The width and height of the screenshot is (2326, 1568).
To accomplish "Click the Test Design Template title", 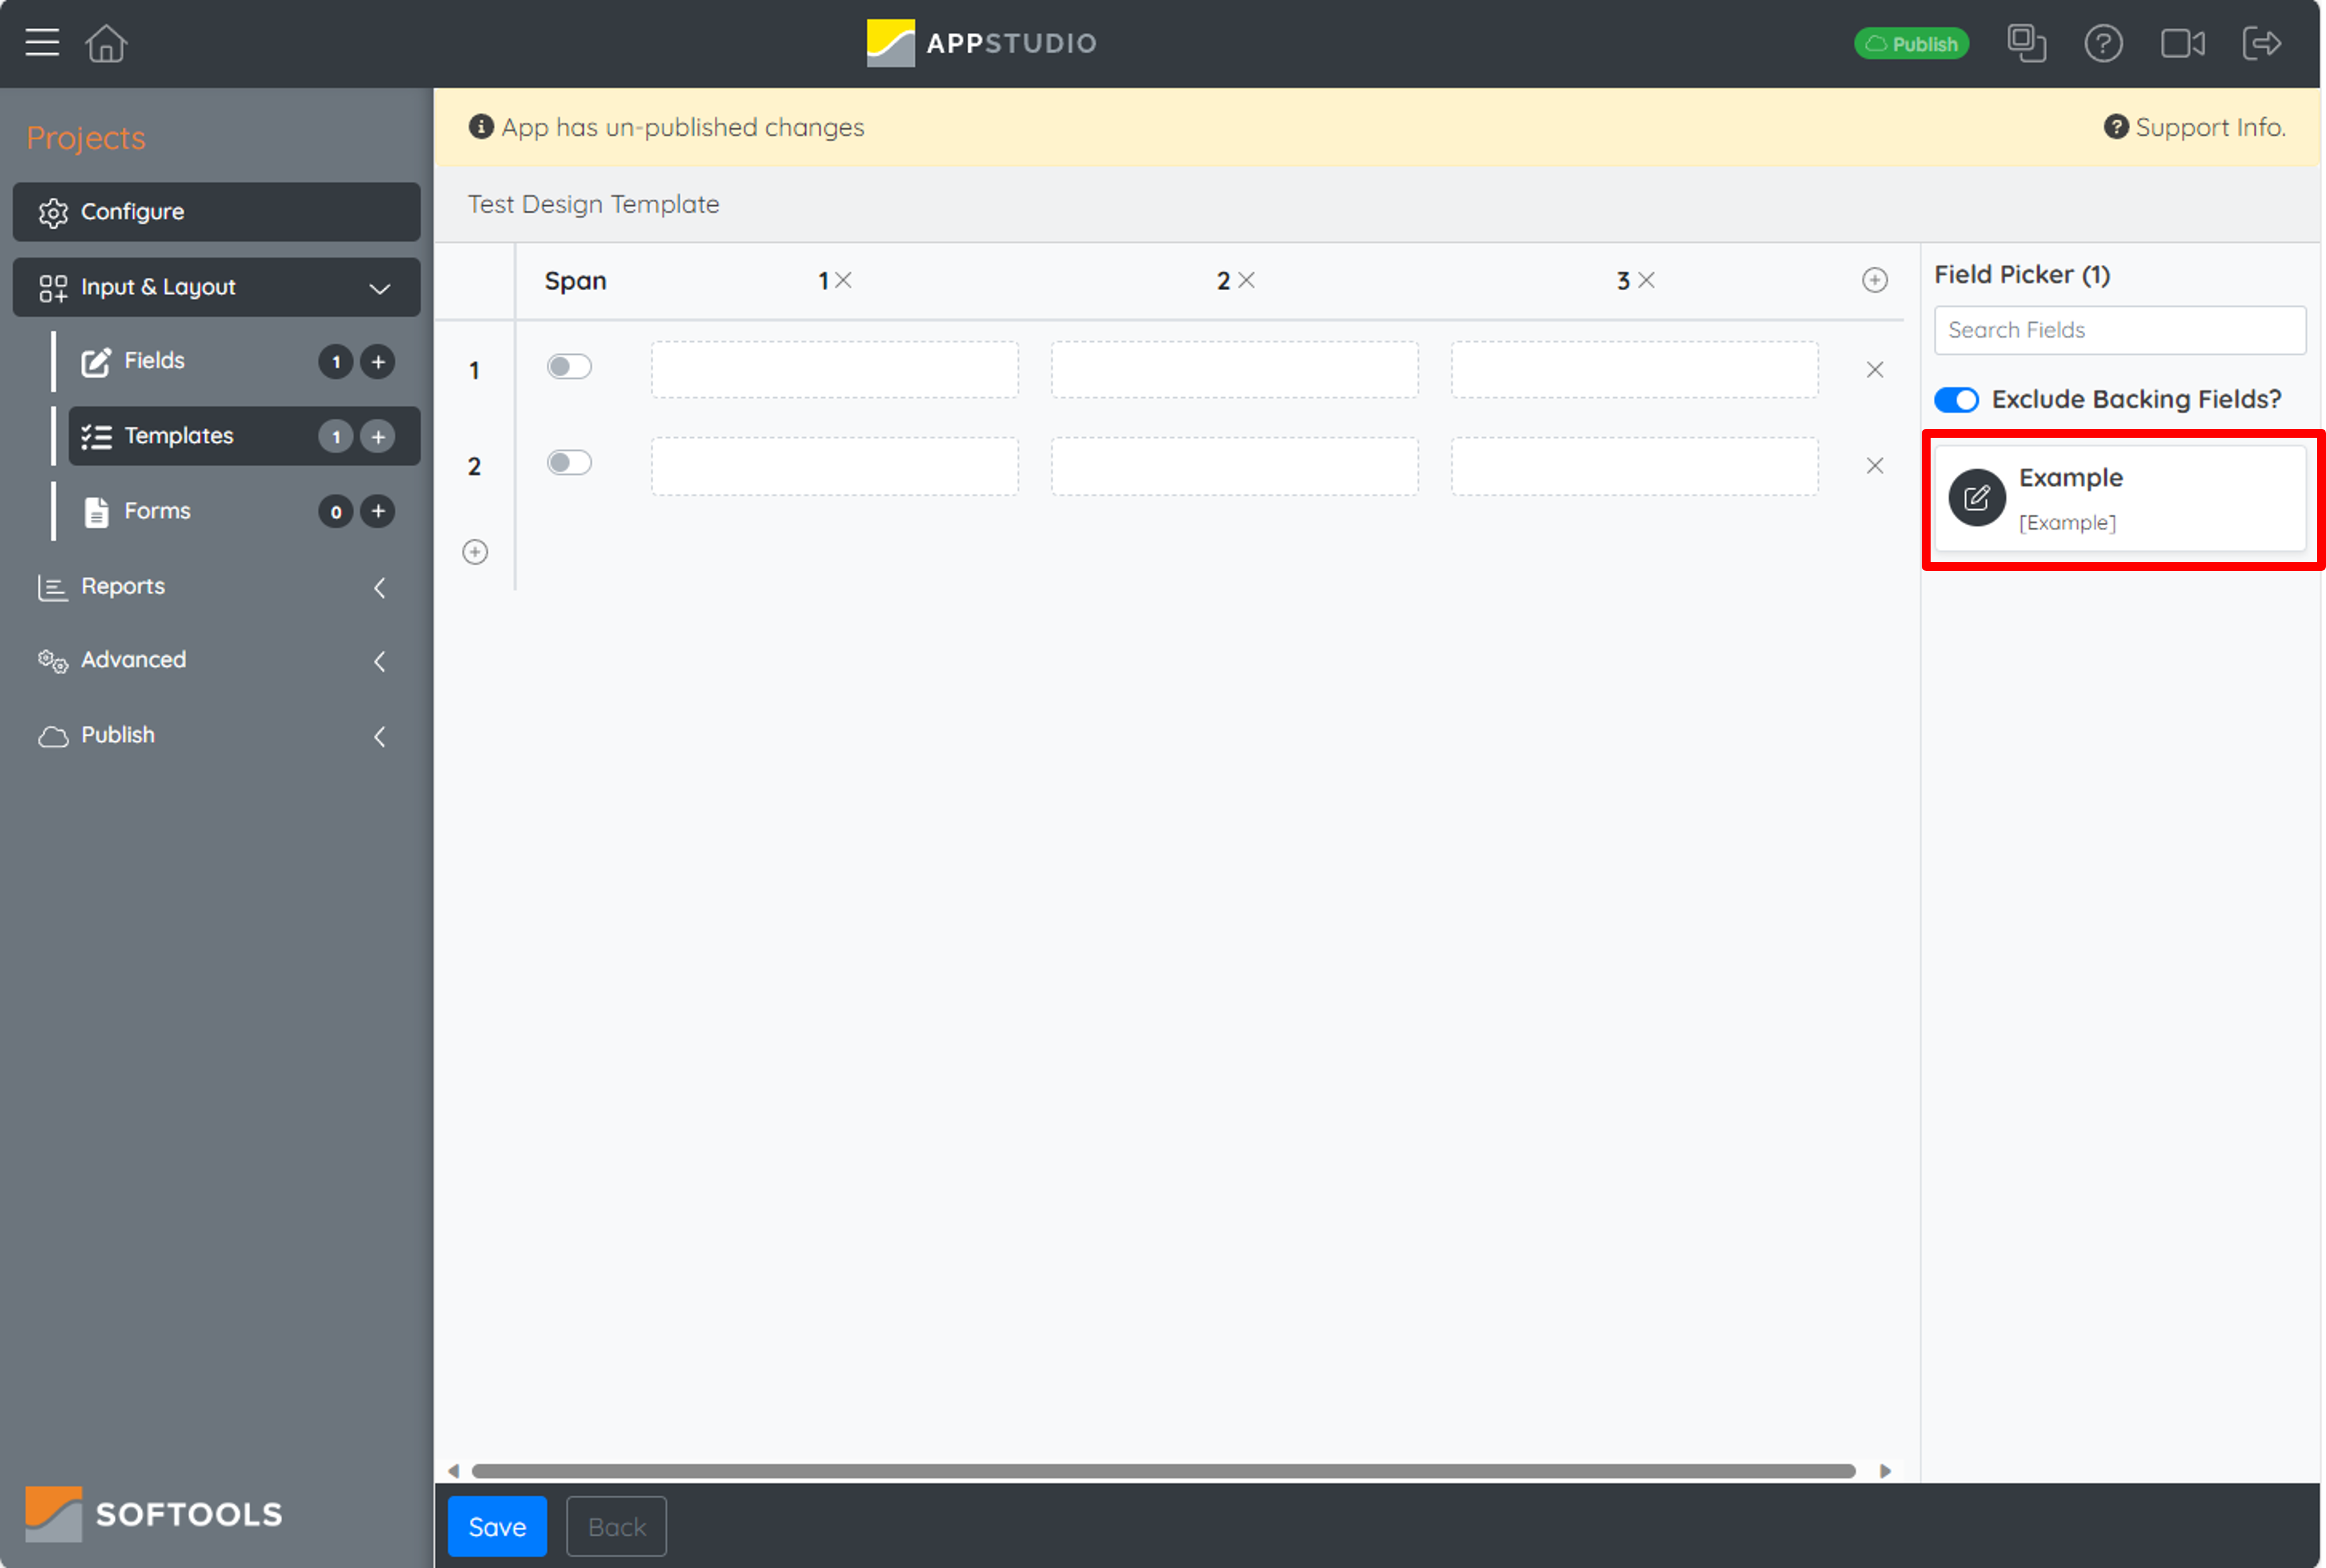I will coord(593,204).
